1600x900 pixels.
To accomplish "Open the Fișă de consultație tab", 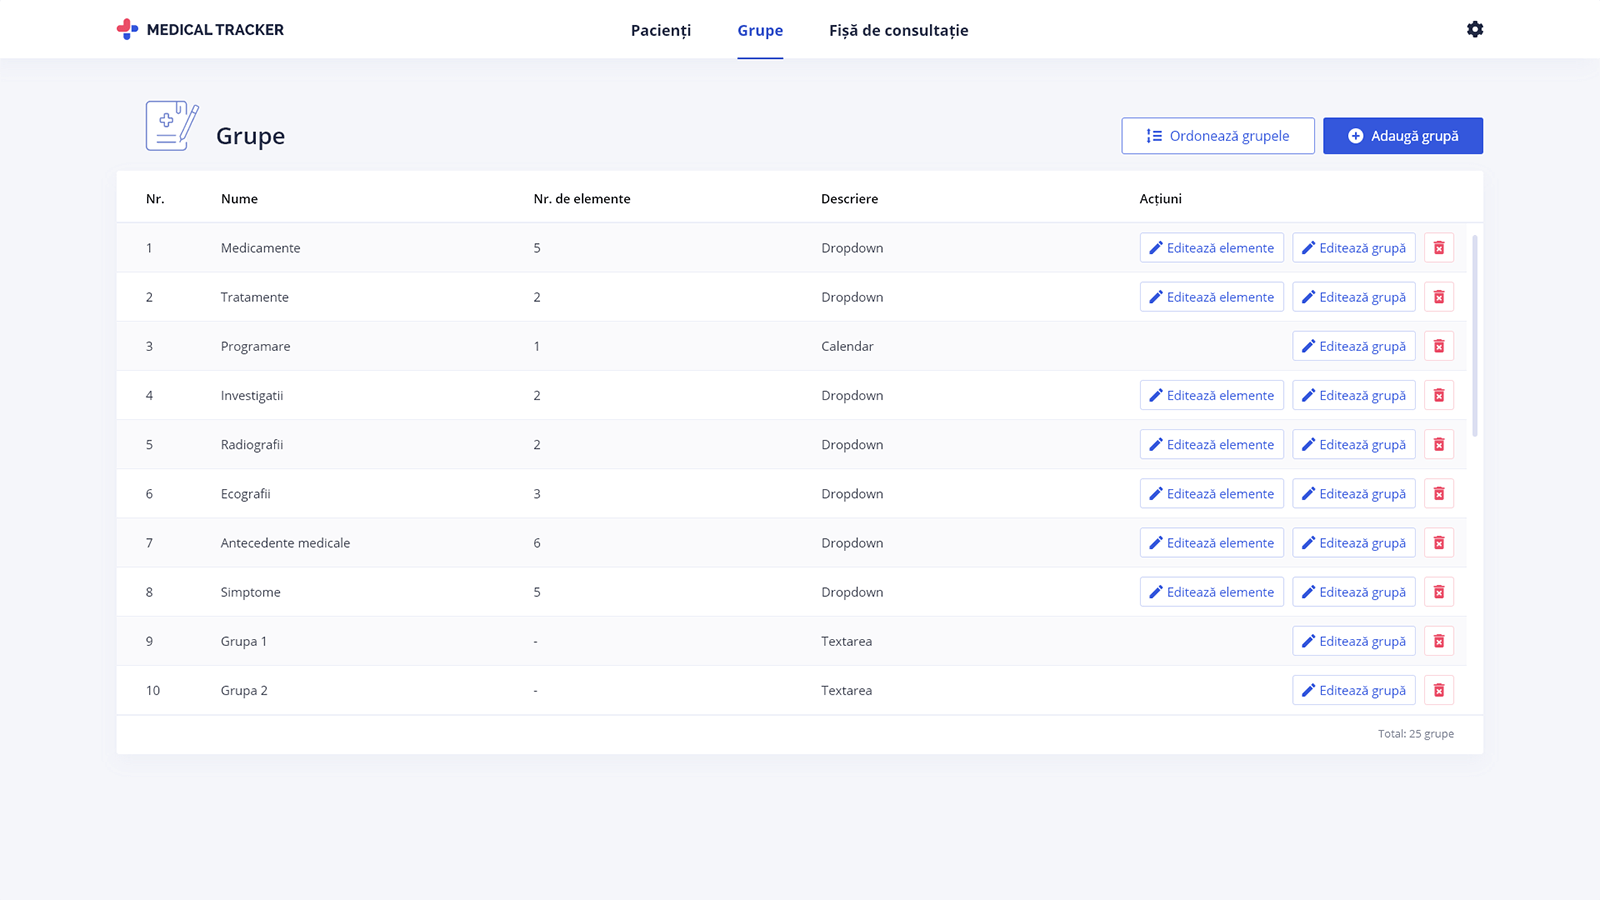I will tap(899, 30).
